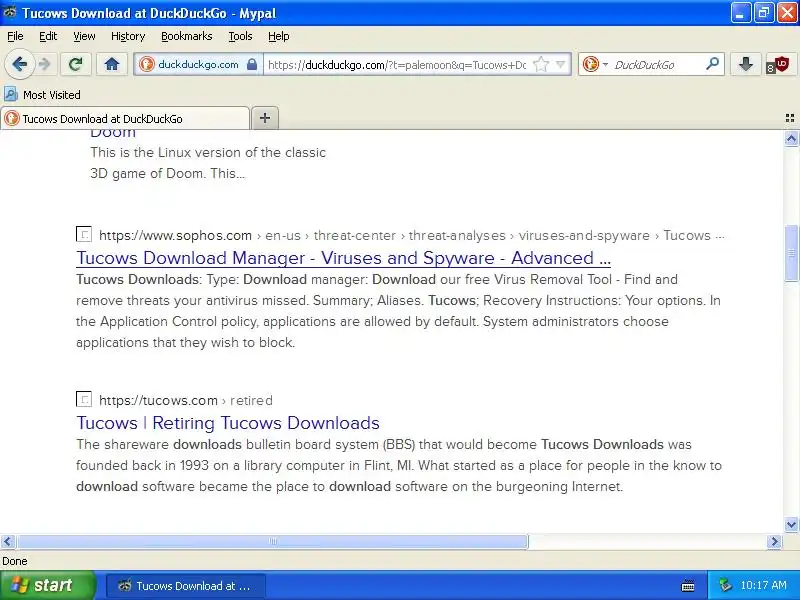
Task: Click the DuckDuckGo site identity icon in the address bar
Action: [x=146, y=64]
